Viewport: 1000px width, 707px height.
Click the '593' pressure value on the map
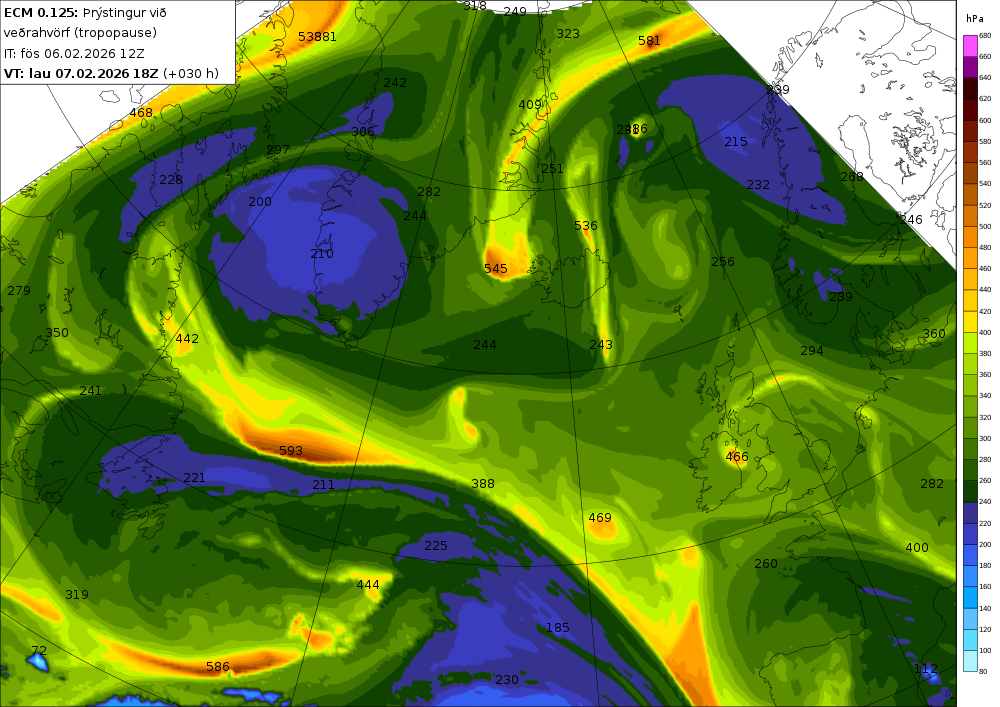(291, 451)
